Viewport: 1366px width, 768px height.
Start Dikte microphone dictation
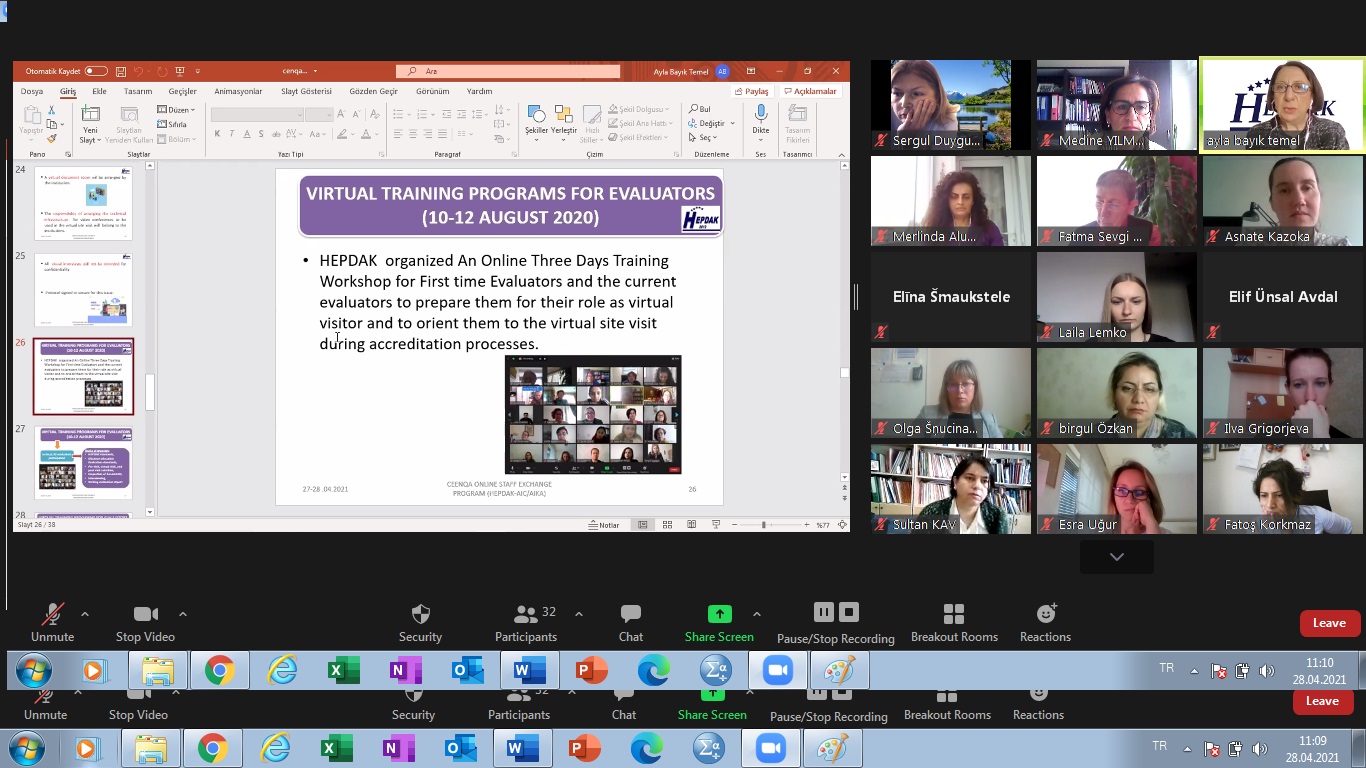[761, 122]
